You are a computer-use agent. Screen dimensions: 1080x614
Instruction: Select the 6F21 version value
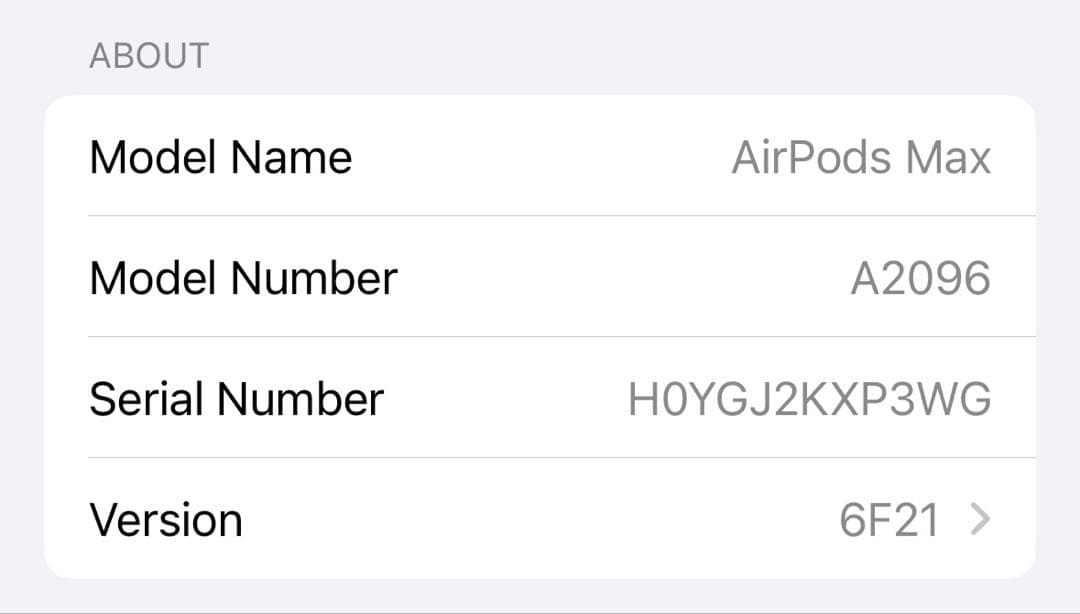[889, 520]
